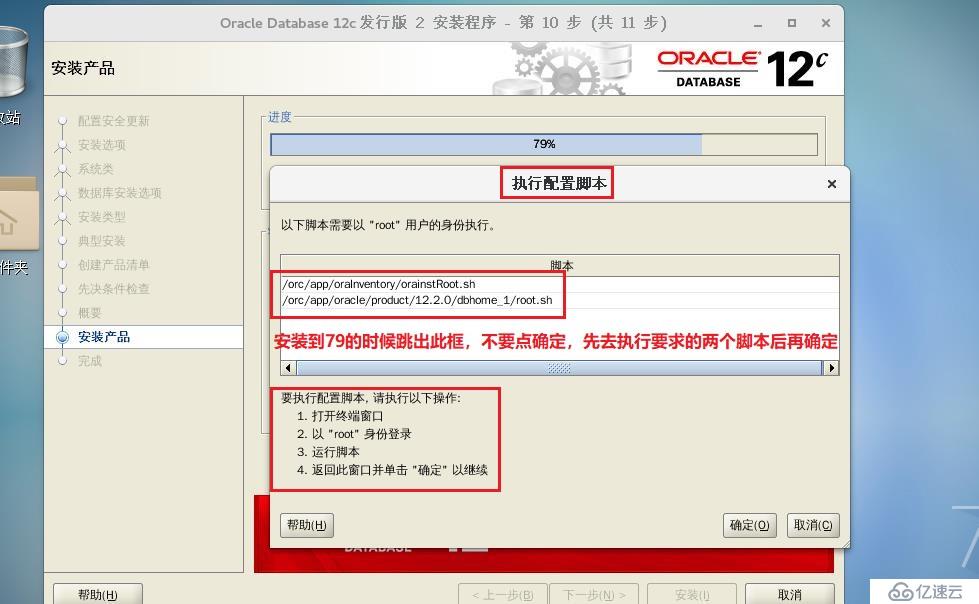Select the 数据库安装选项 step in the sidebar
979x604 pixels.
pos(119,193)
